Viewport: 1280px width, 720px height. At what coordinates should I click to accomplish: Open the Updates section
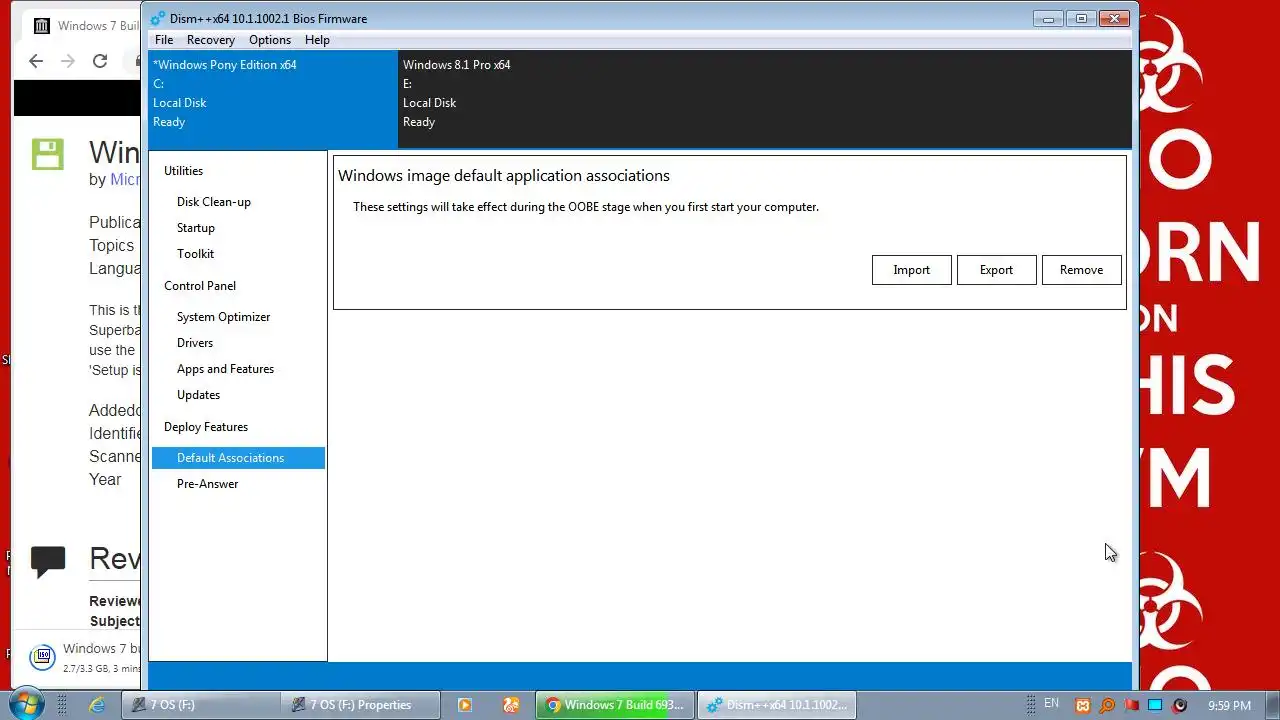pyautogui.click(x=198, y=395)
